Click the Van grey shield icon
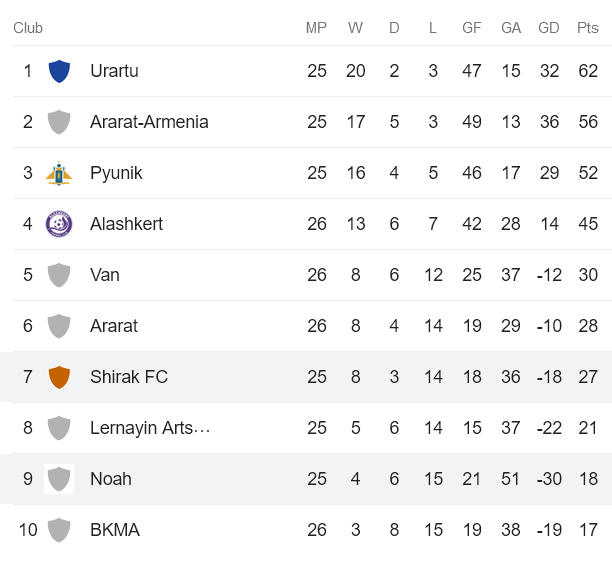 tap(59, 275)
